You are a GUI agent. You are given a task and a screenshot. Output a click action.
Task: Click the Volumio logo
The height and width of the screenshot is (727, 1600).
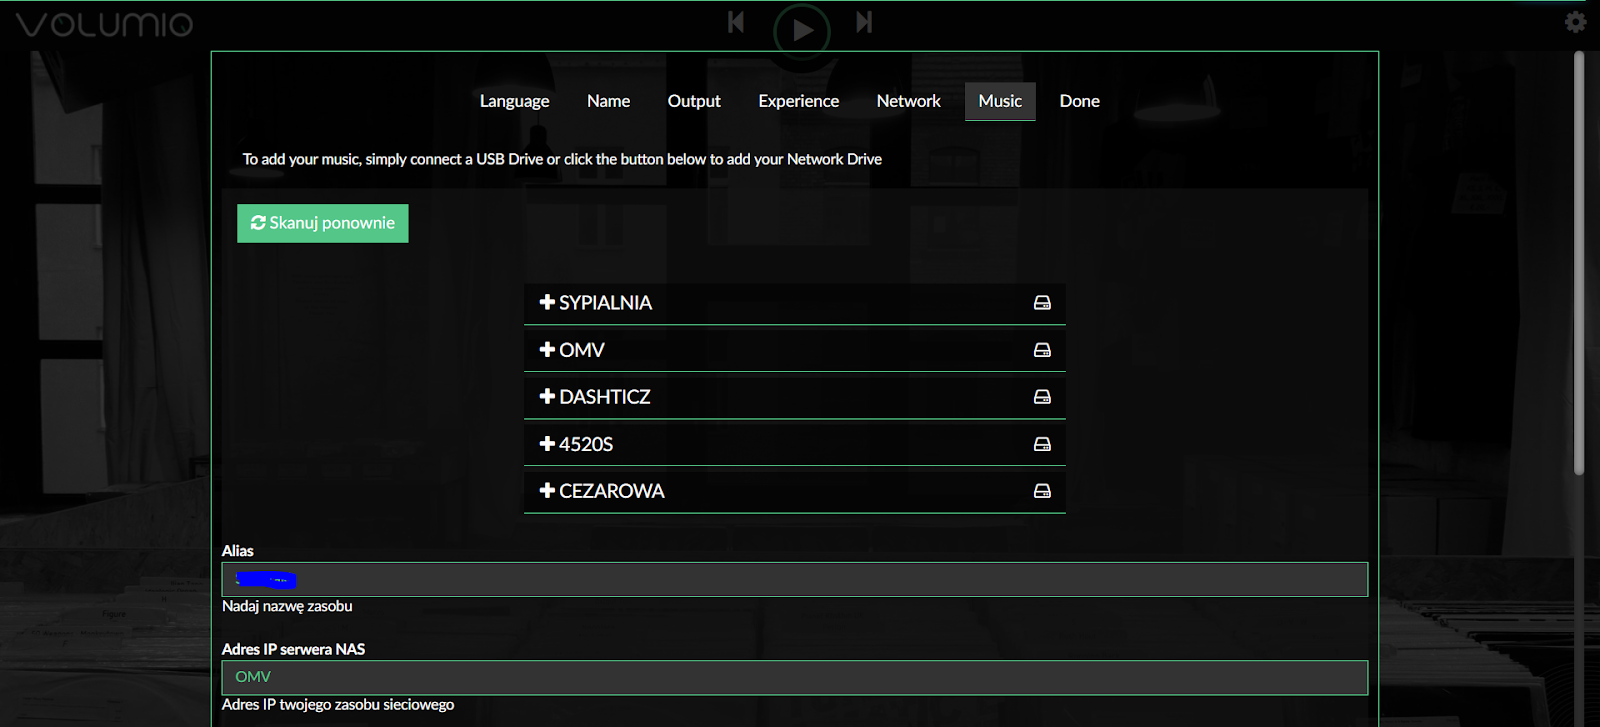[104, 24]
